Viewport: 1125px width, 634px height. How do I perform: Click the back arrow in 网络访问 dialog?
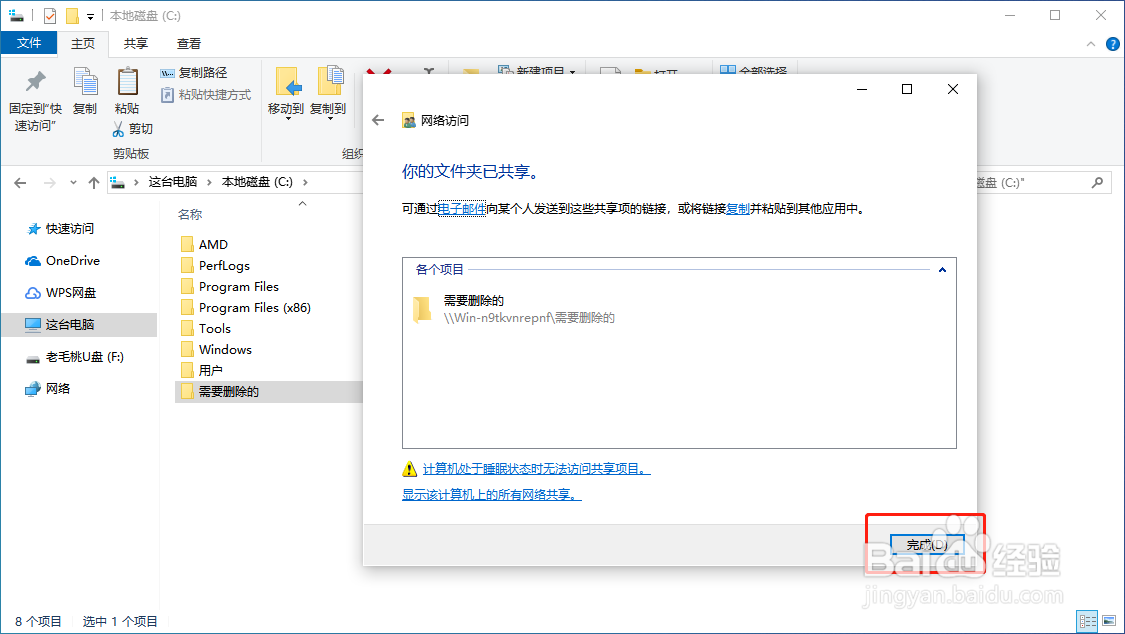click(379, 118)
